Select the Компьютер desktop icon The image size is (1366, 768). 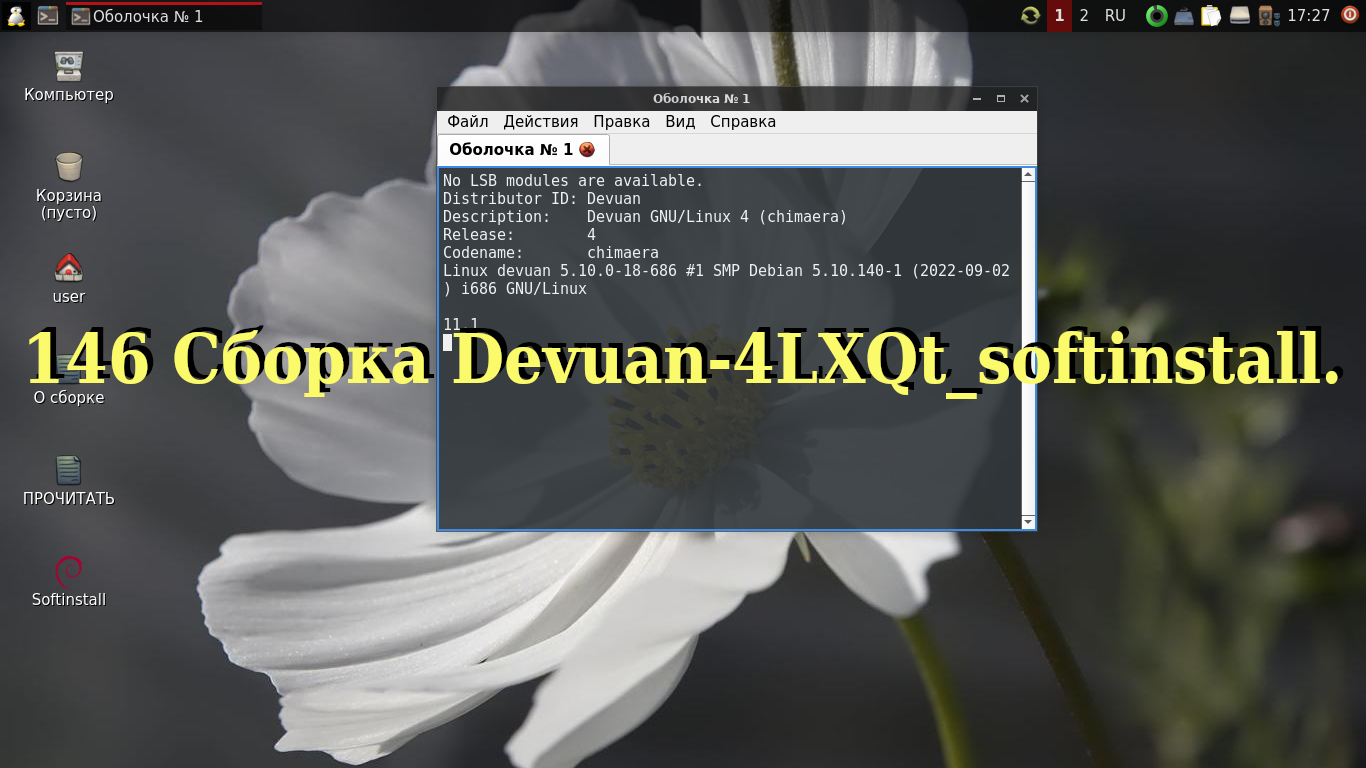(x=69, y=77)
